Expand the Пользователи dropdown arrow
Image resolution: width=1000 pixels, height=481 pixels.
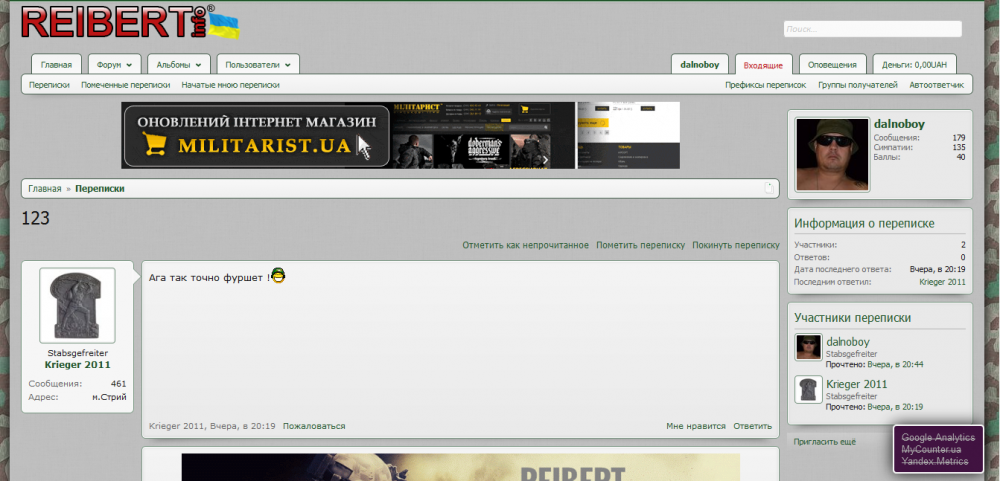288,65
